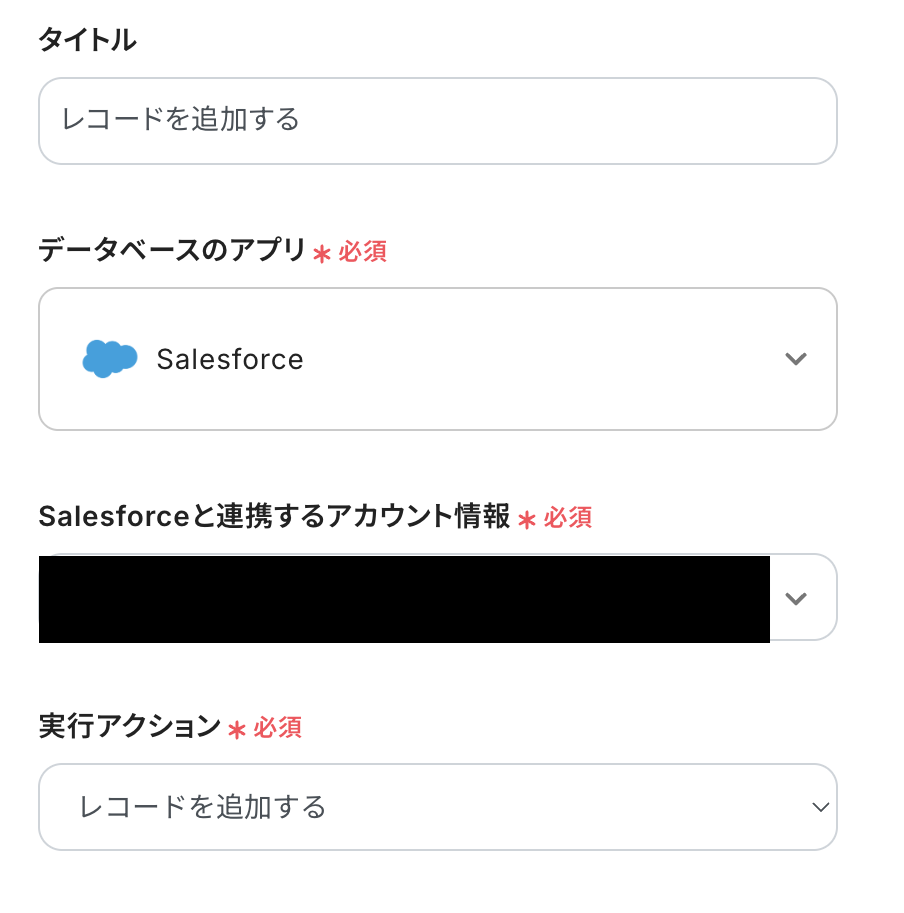This screenshot has height=913, width=904.
Task: Click the red asterisk beside 実行アクション
Action: point(237,729)
